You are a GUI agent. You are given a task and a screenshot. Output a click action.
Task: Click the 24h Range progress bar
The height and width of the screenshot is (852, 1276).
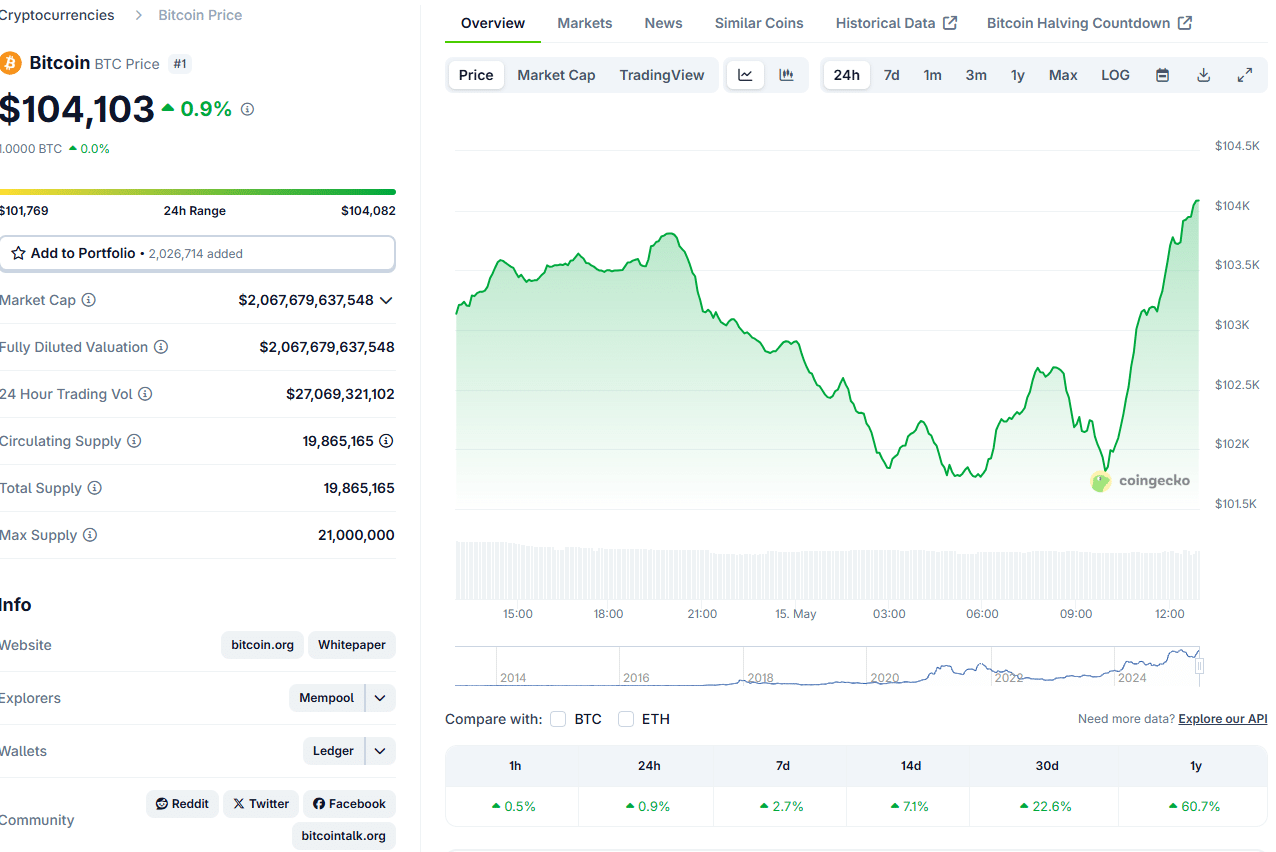[x=198, y=192]
